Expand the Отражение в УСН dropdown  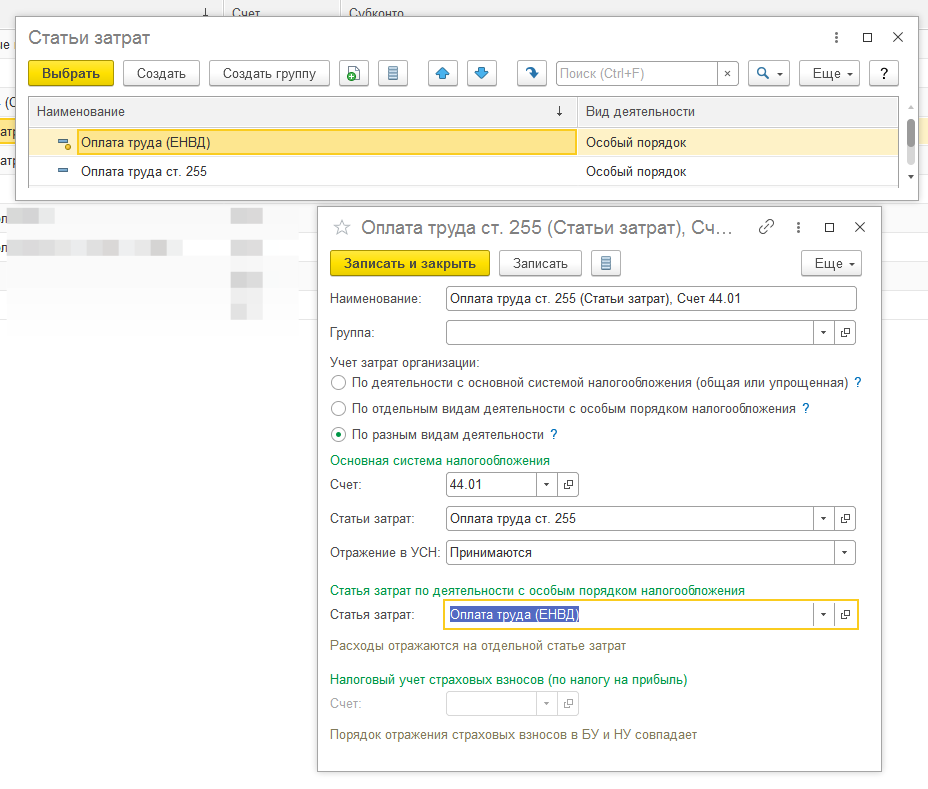[x=846, y=552]
